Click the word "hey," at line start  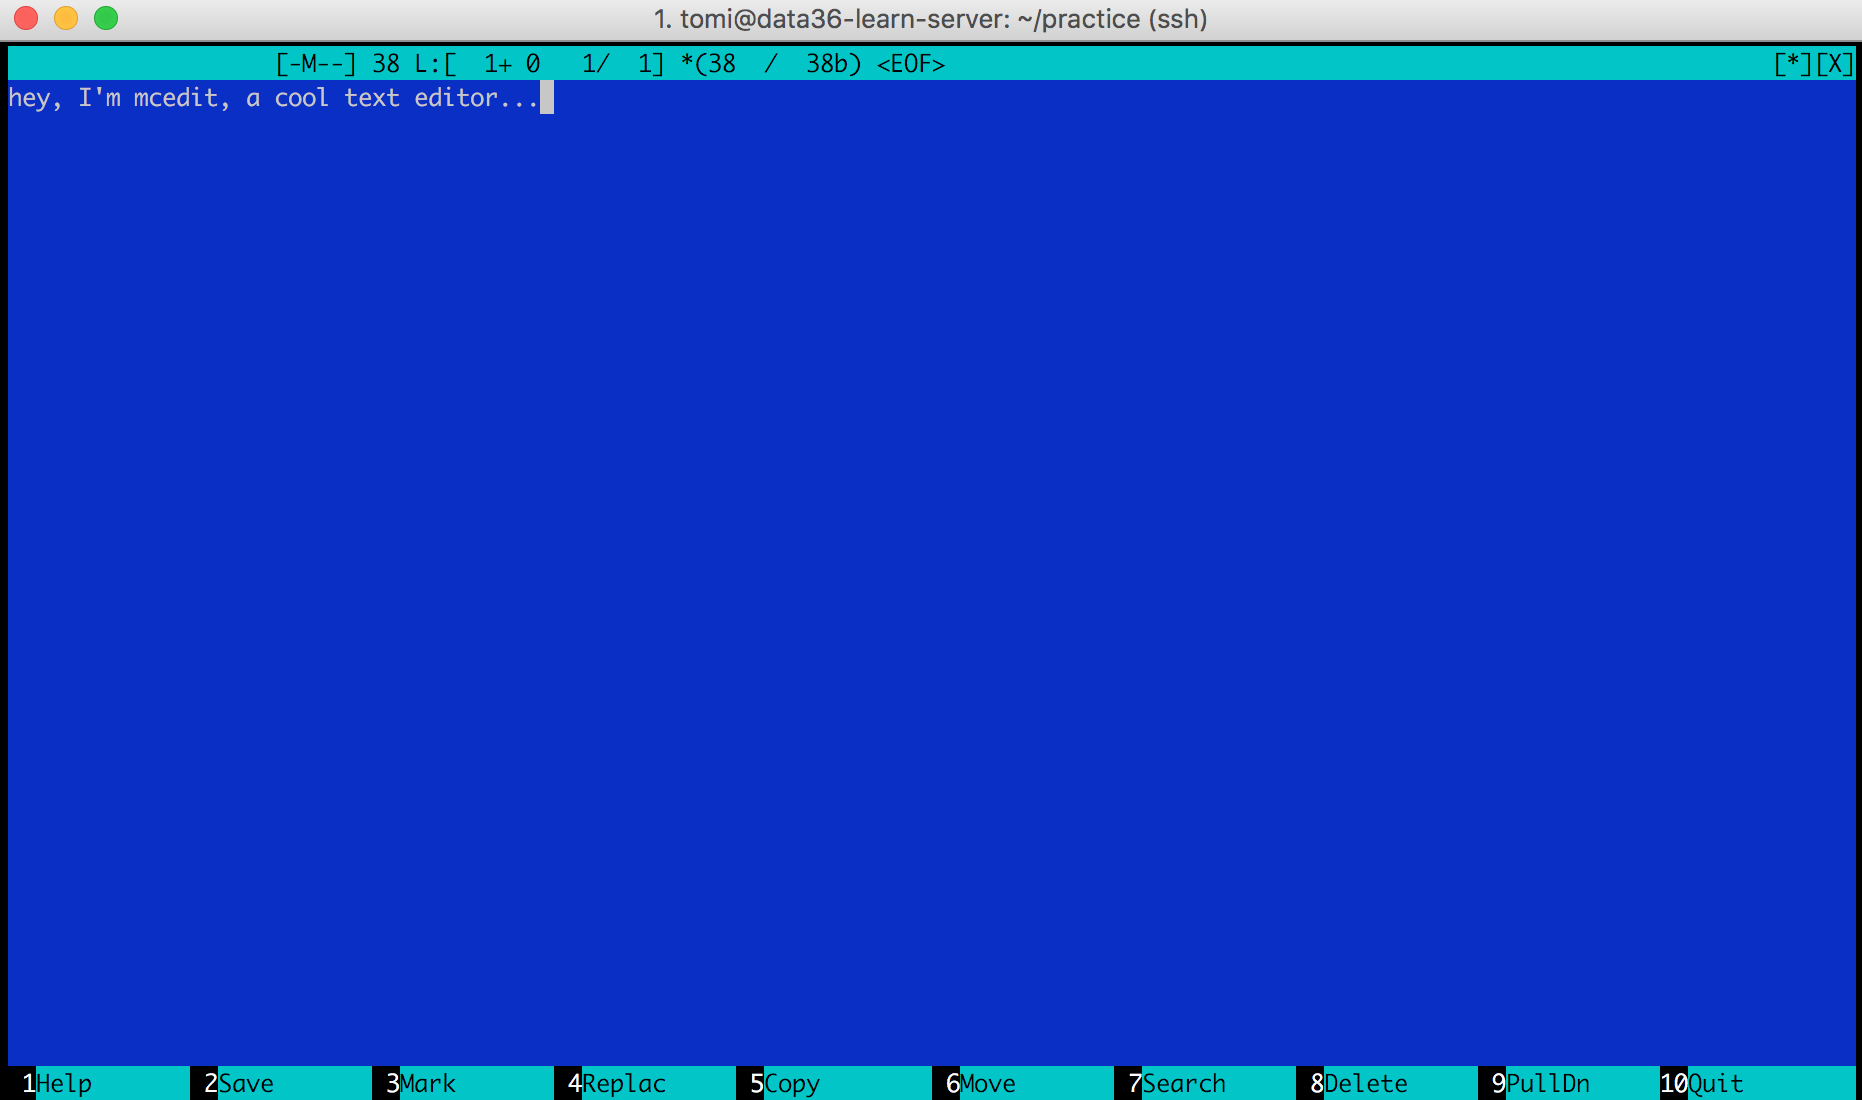pyautogui.click(x=35, y=98)
